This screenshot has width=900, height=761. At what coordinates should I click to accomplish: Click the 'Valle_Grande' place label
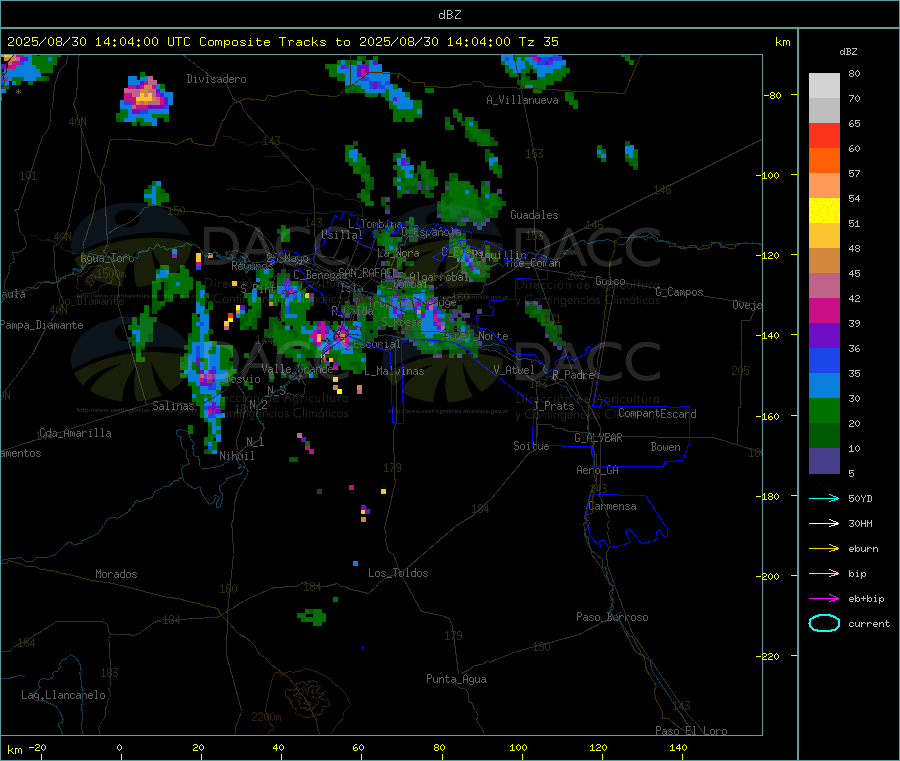tap(297, 369)
